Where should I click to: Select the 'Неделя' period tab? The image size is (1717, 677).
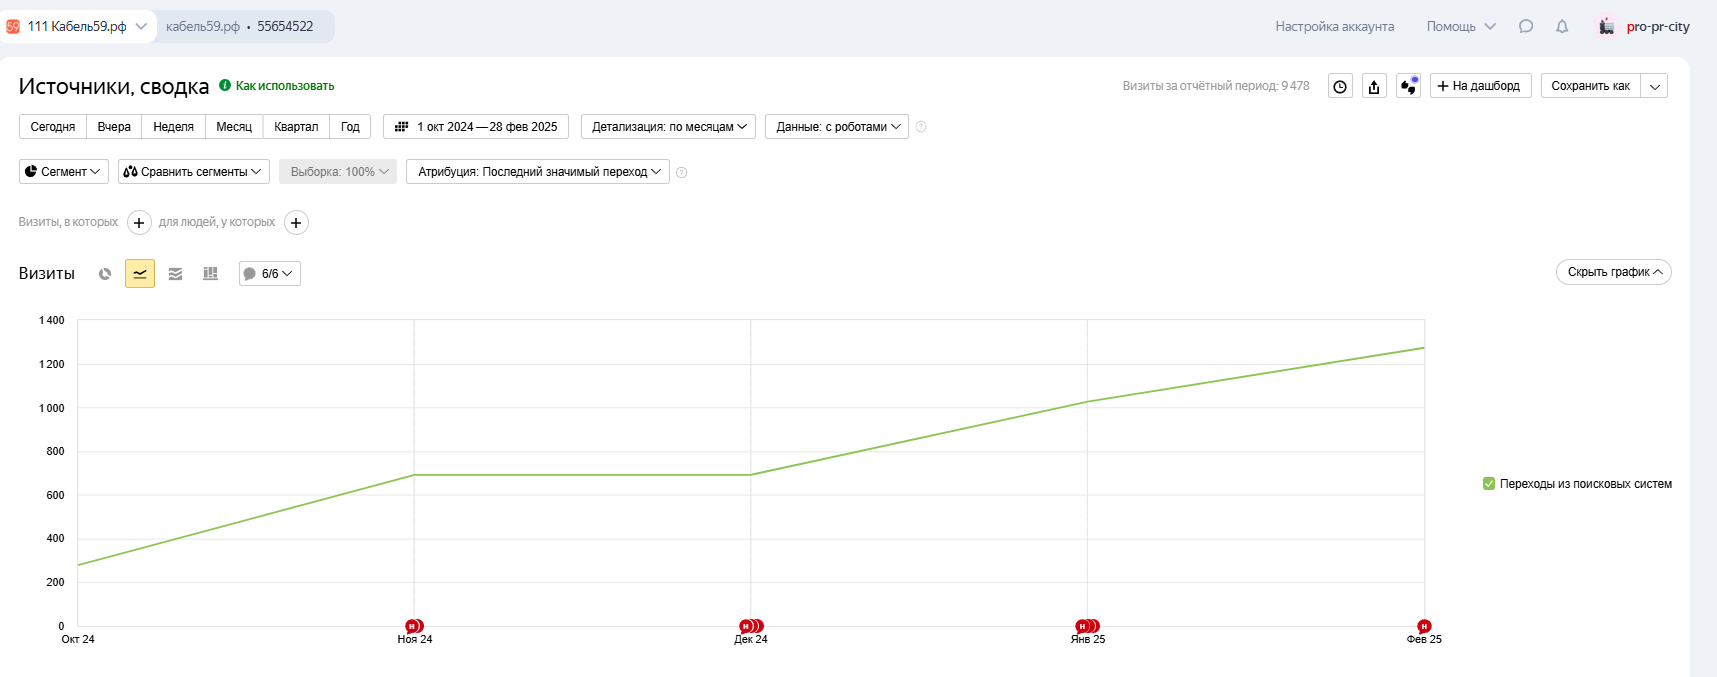coord(173,127)
